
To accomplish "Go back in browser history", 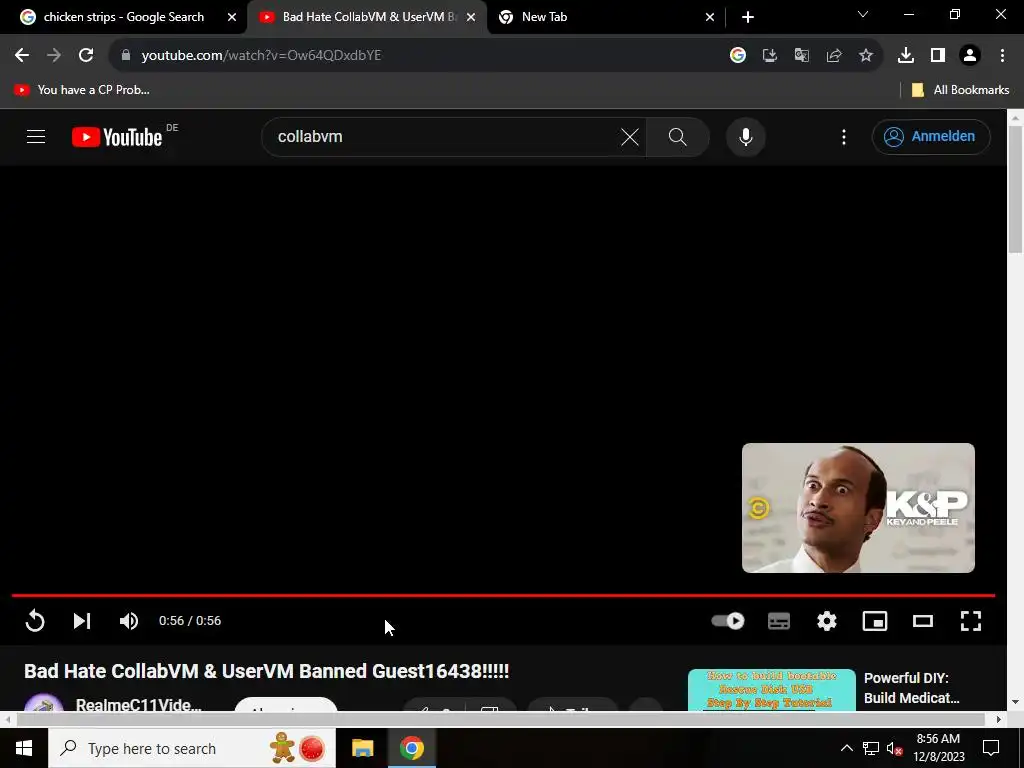I will point(22,56).
